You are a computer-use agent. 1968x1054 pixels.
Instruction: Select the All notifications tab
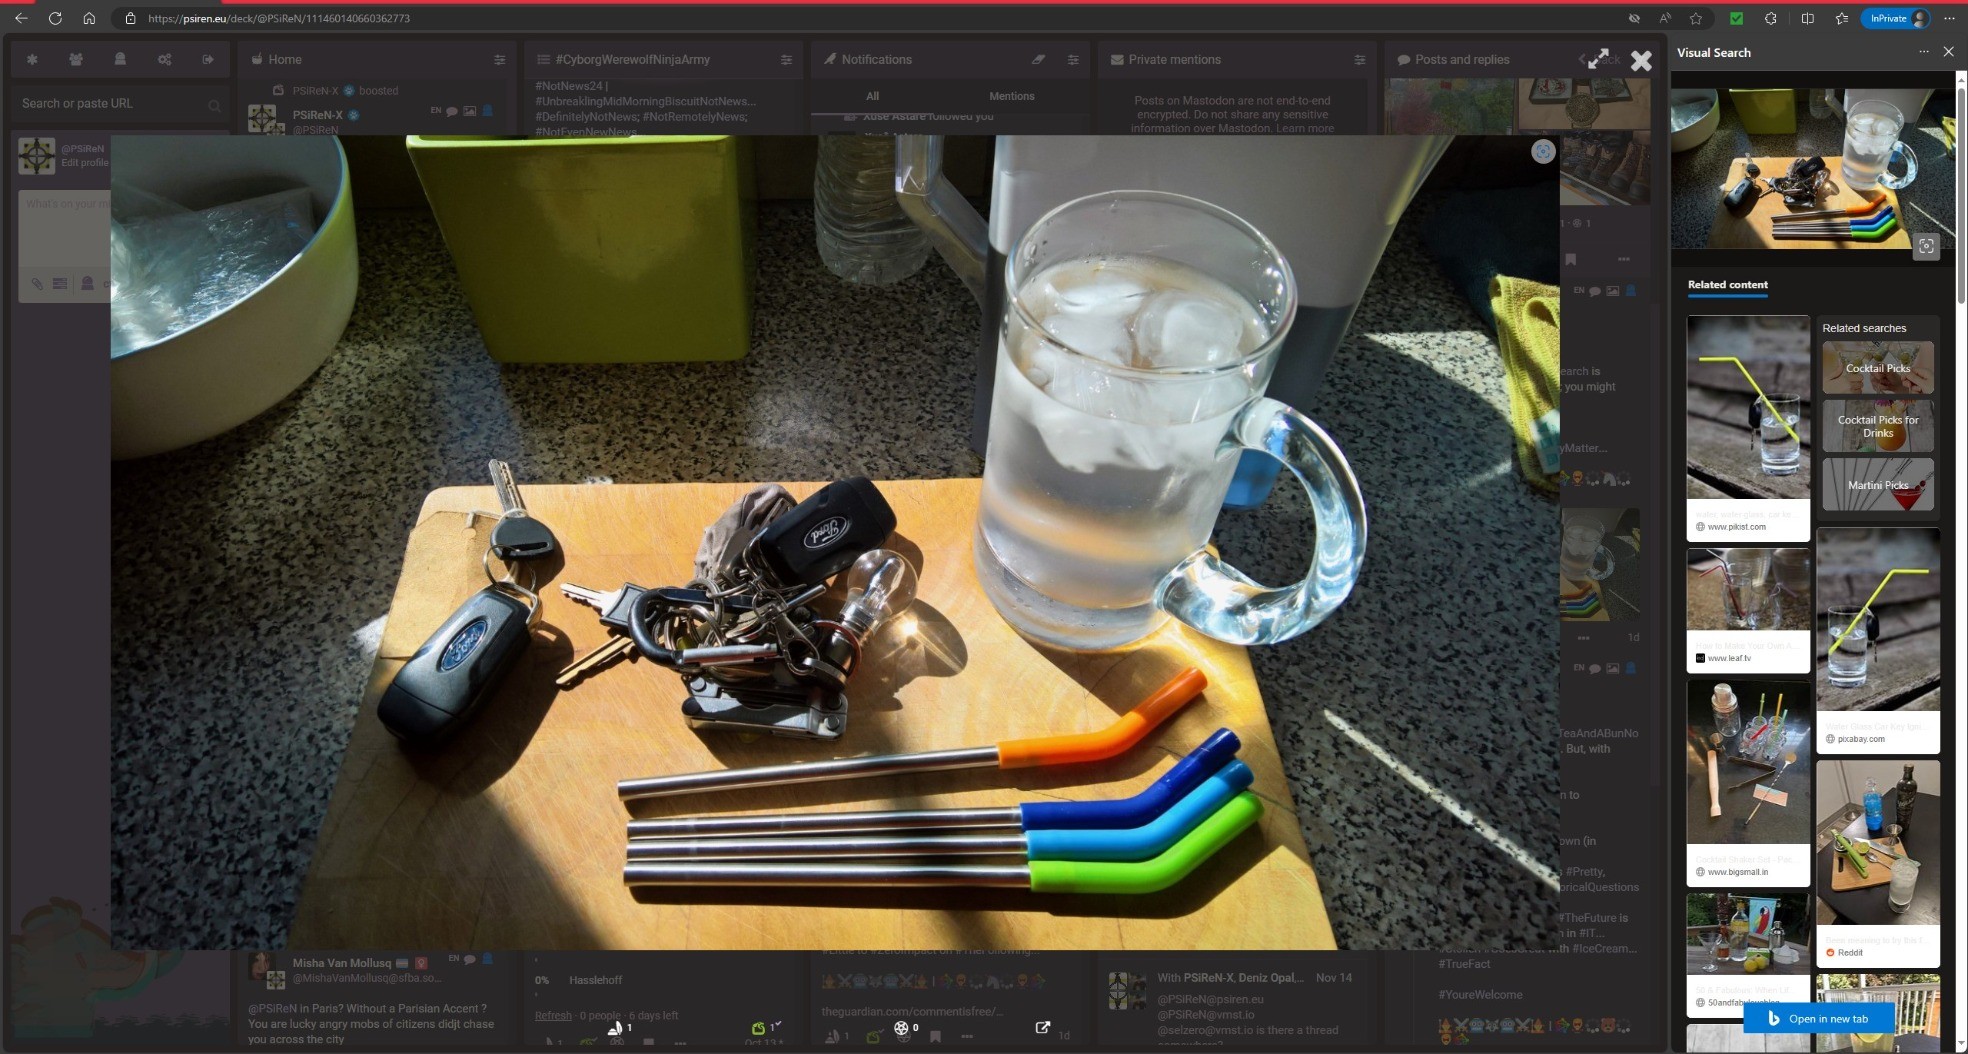point(872,96)
